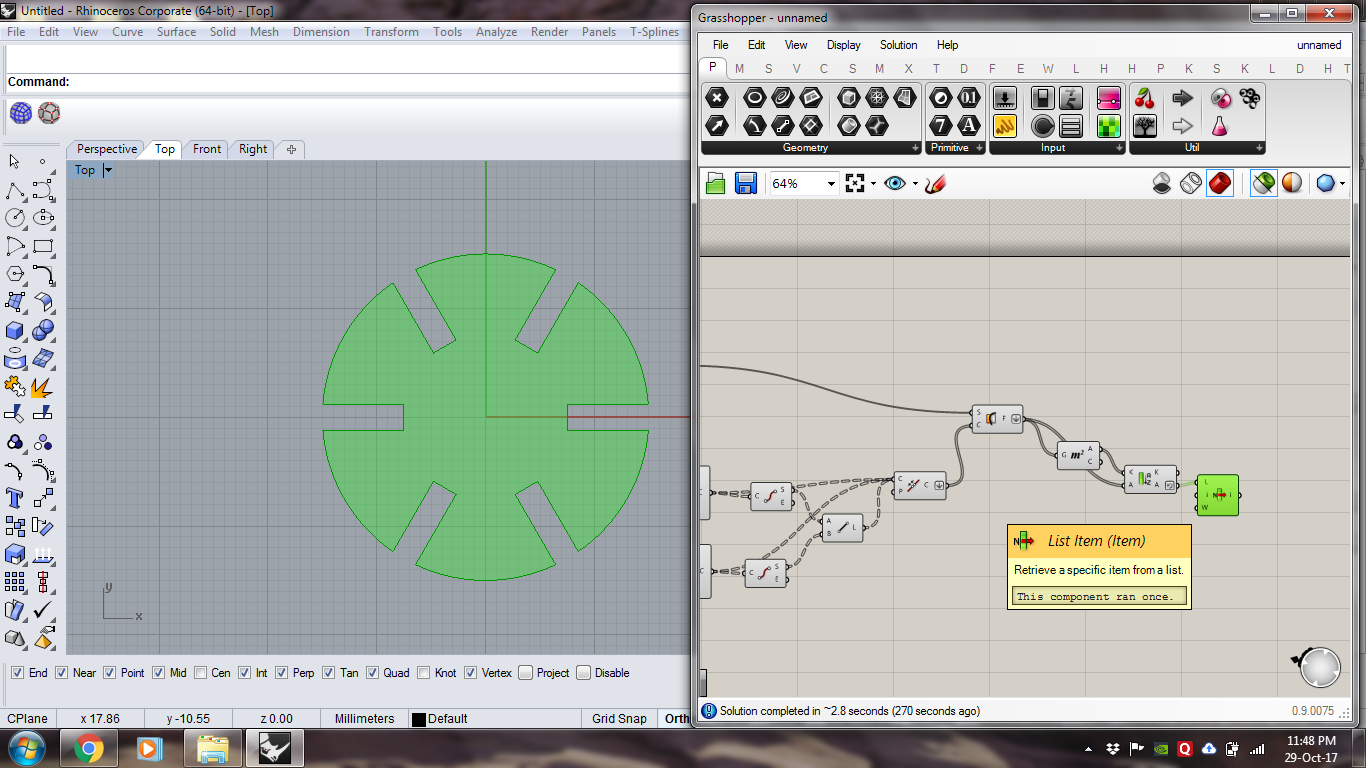Toggle shaded preview red cylinder button

(x=1220, y=183)
